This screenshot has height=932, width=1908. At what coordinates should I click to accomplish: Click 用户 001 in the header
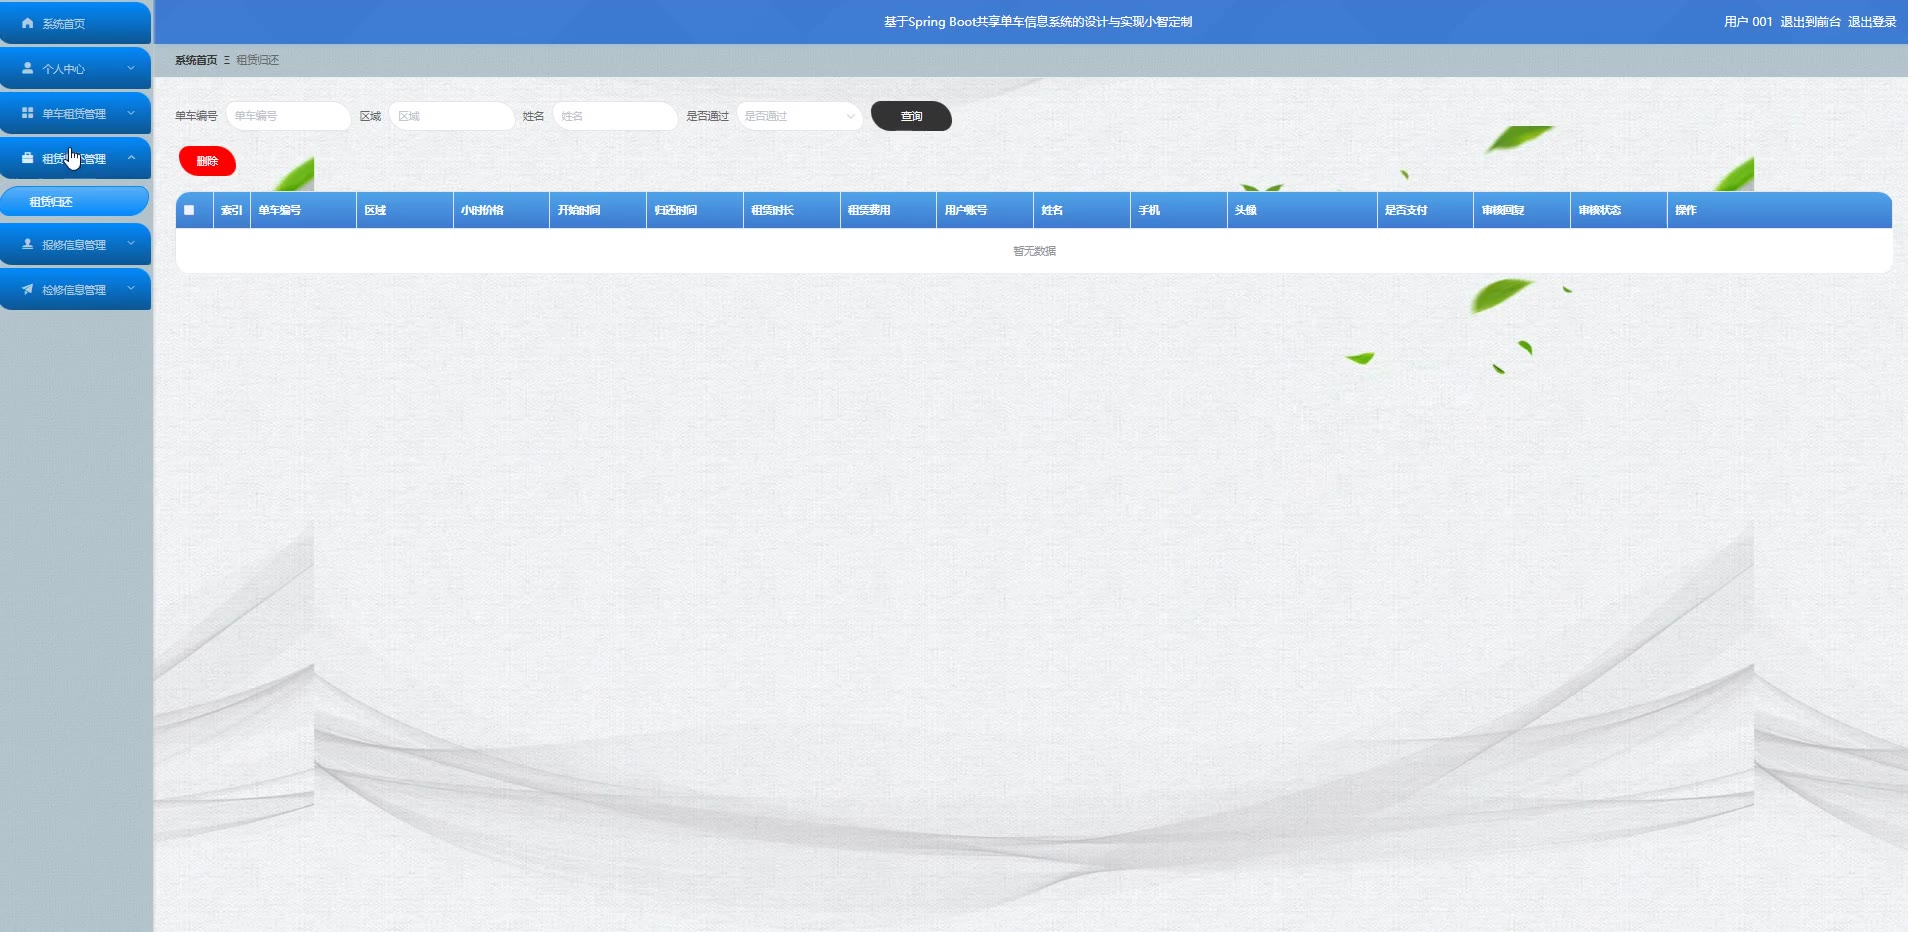1748,21
